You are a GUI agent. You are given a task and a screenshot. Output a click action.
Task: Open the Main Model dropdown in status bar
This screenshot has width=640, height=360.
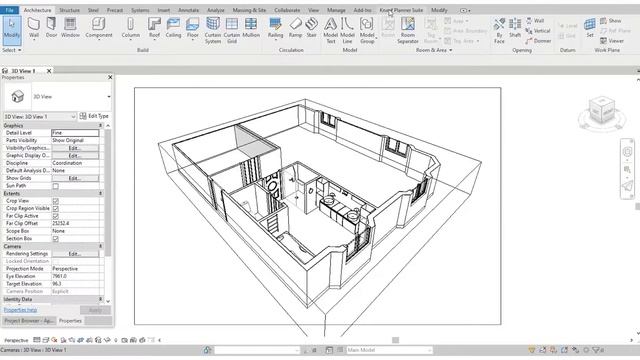coord(389,350)
